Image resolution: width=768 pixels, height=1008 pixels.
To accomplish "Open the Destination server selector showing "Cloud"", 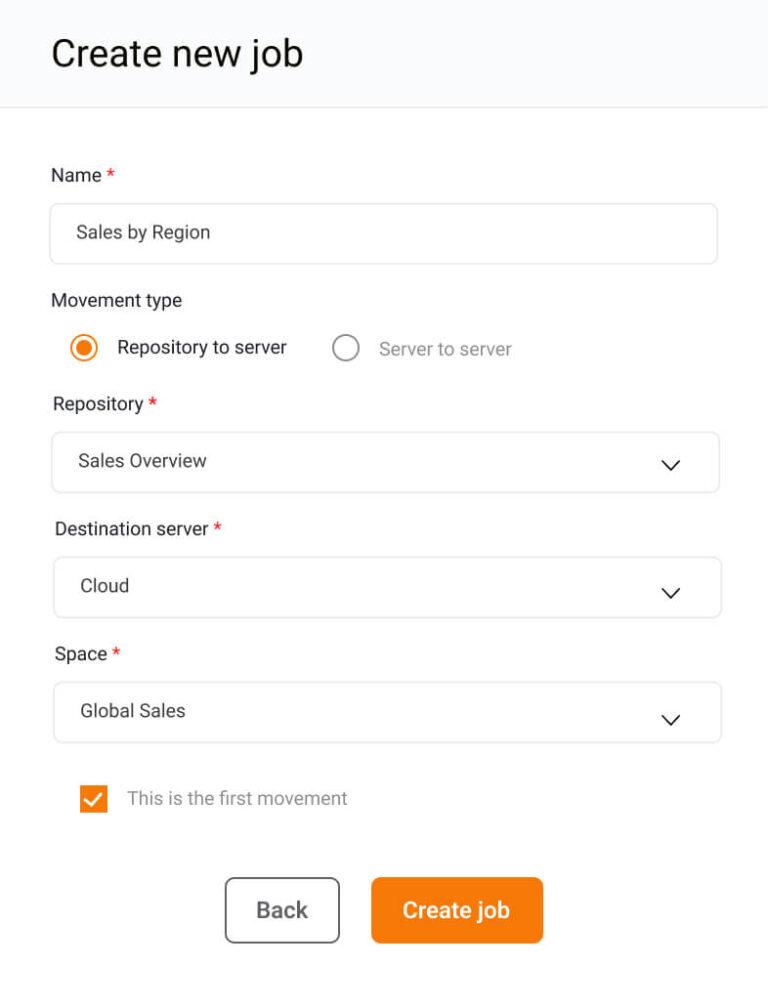I will [x=384, y=587].
